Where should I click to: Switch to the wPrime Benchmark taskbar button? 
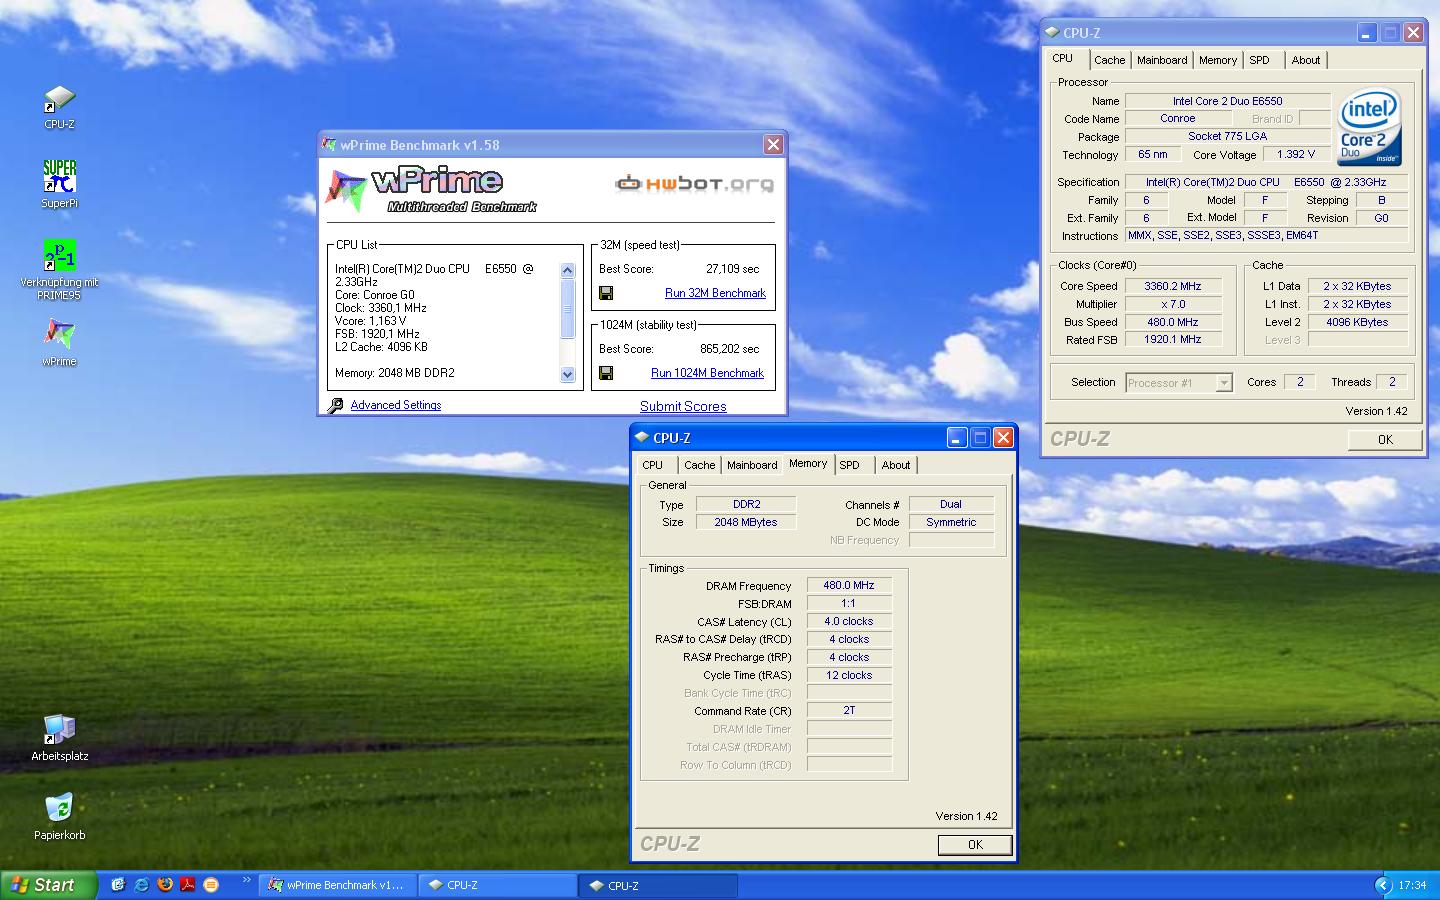pos(337,885)
